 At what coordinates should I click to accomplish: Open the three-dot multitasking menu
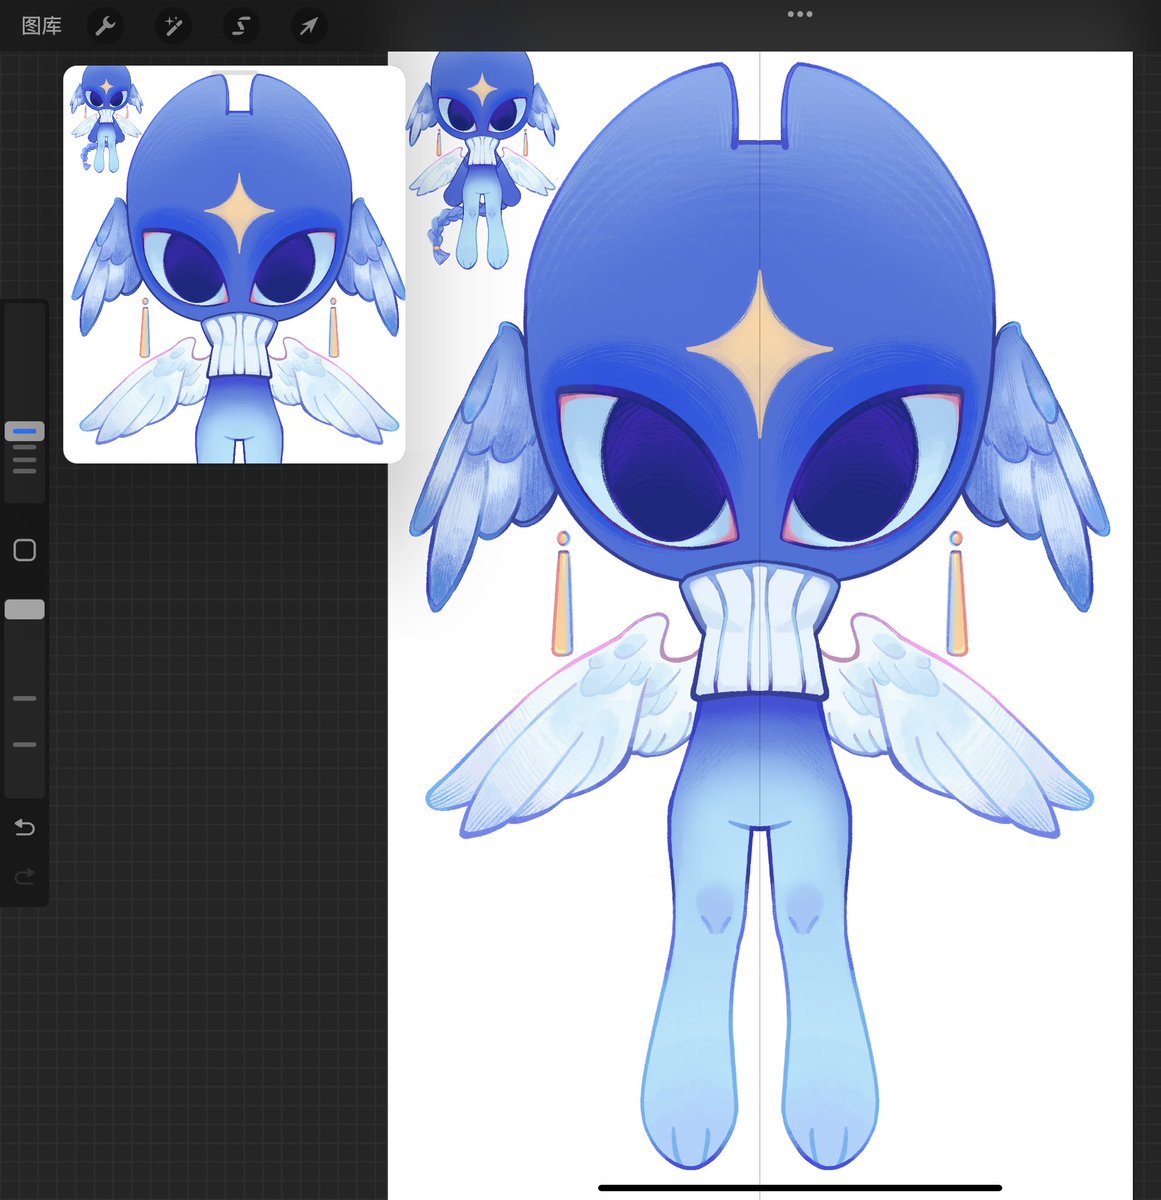[800, 14]
